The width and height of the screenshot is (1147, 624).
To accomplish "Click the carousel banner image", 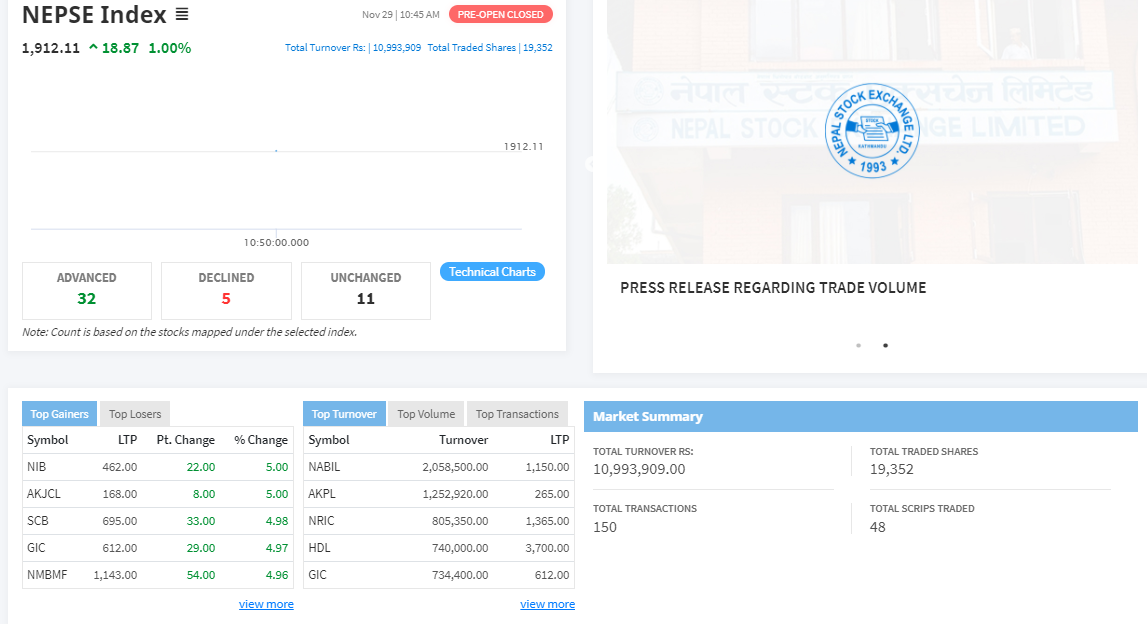I will pyautogui.click(x=872, y=132).
